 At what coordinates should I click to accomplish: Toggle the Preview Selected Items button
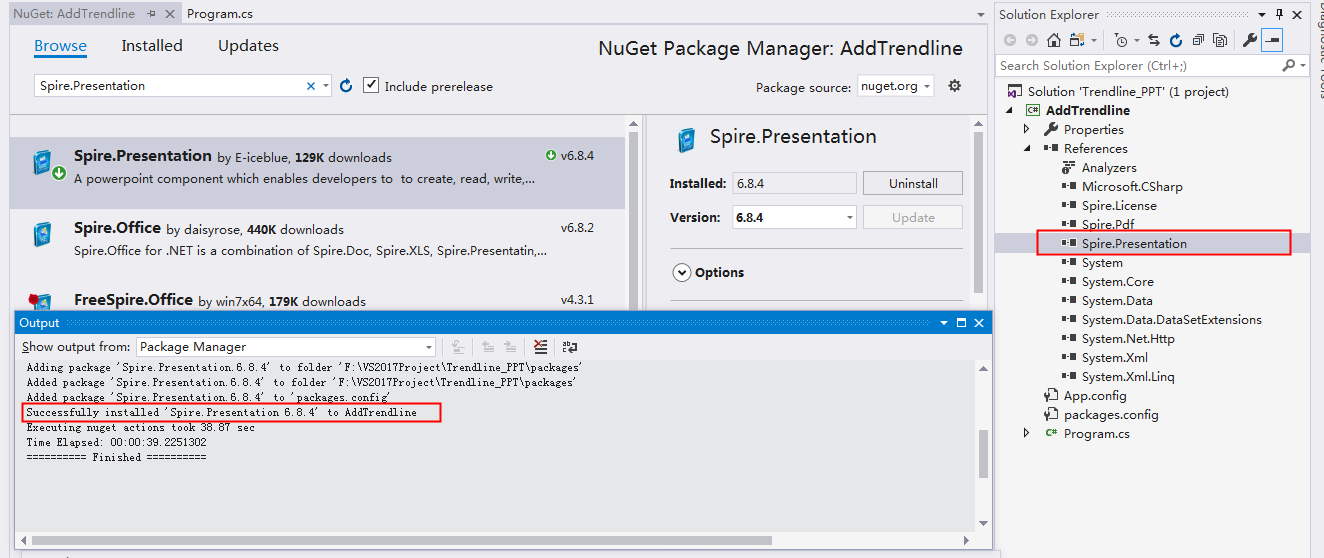(x=1272, y=40)
